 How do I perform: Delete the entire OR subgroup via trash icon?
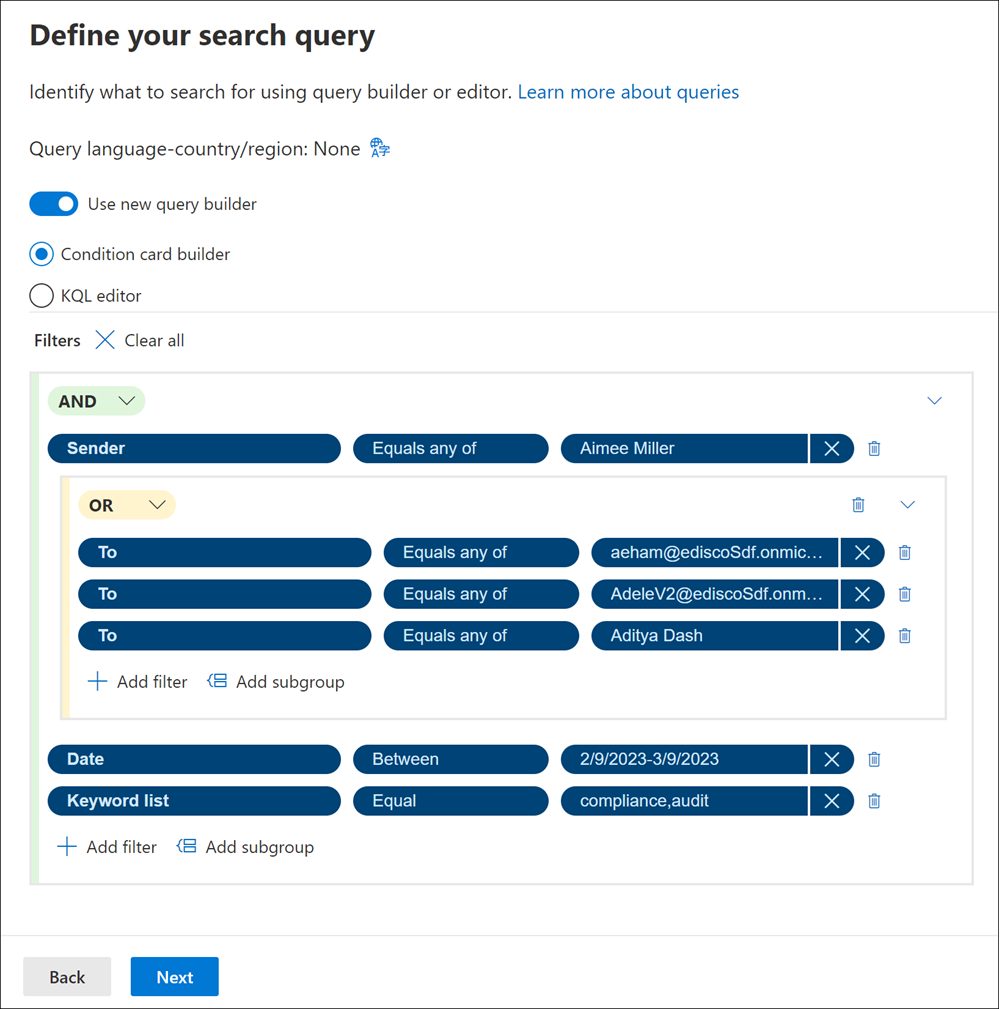(x=857, y=504)
